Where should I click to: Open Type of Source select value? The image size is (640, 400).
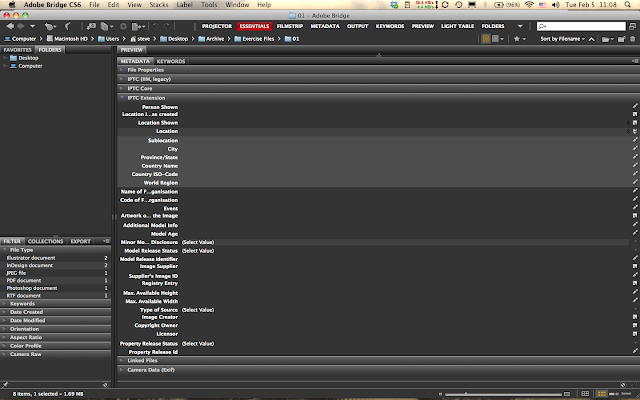coord(198,310)
